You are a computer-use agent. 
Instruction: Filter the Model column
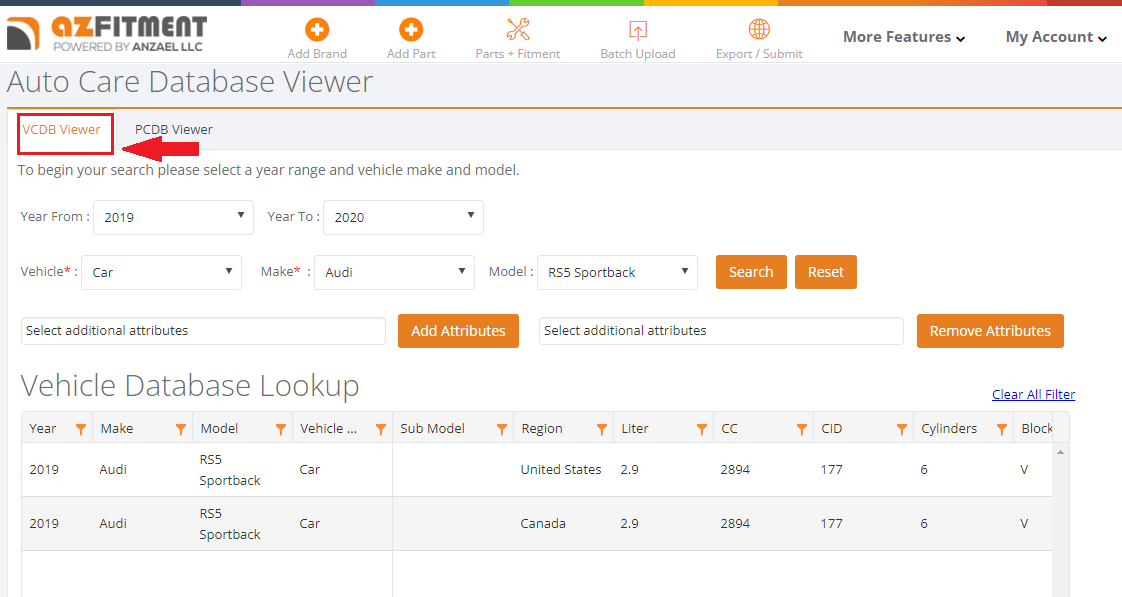[x=281, y=429]
